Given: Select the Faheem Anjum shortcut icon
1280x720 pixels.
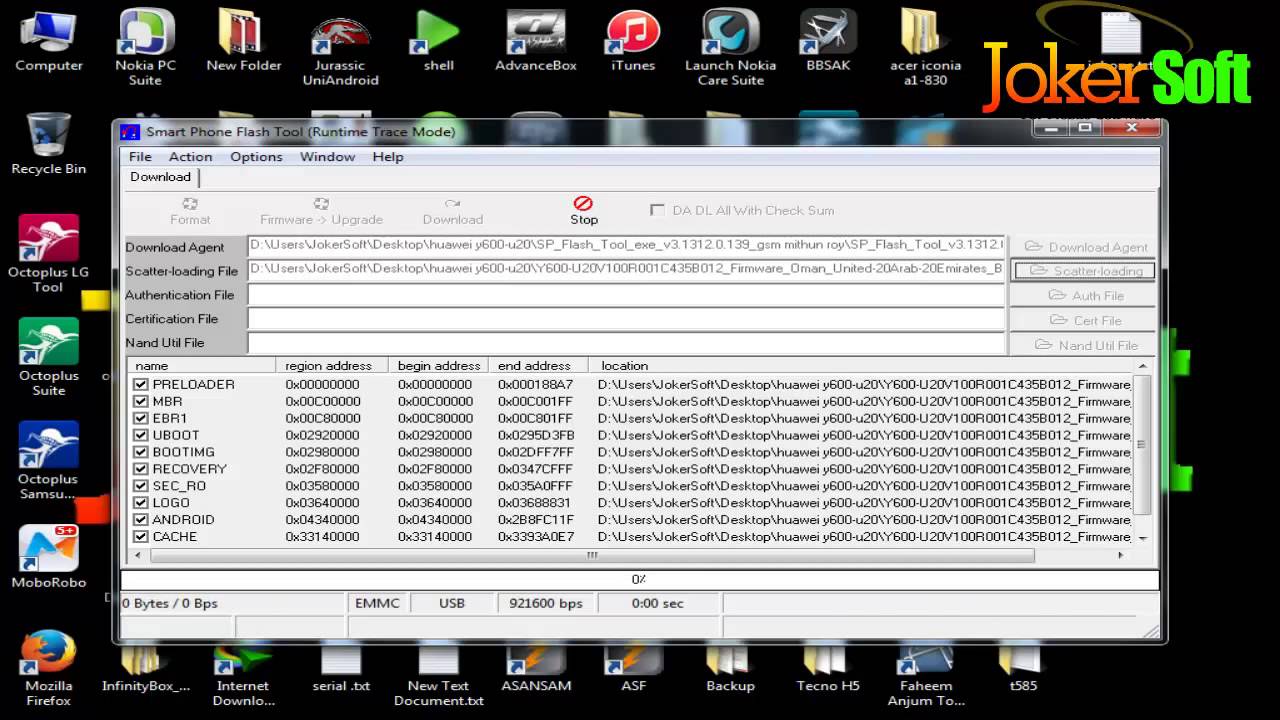Looking at the screenshot, I should click(925, 676).
